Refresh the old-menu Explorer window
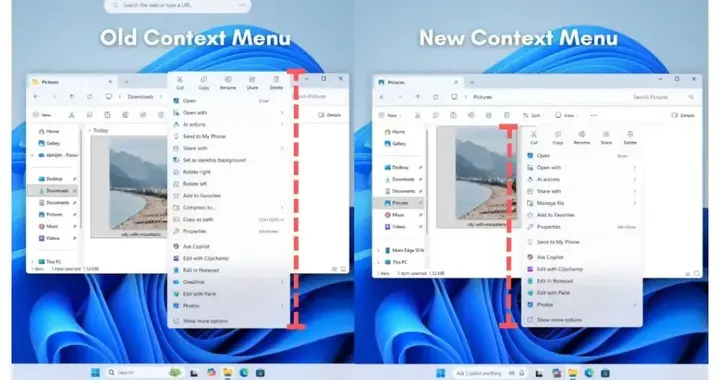 tap(90, 96)
